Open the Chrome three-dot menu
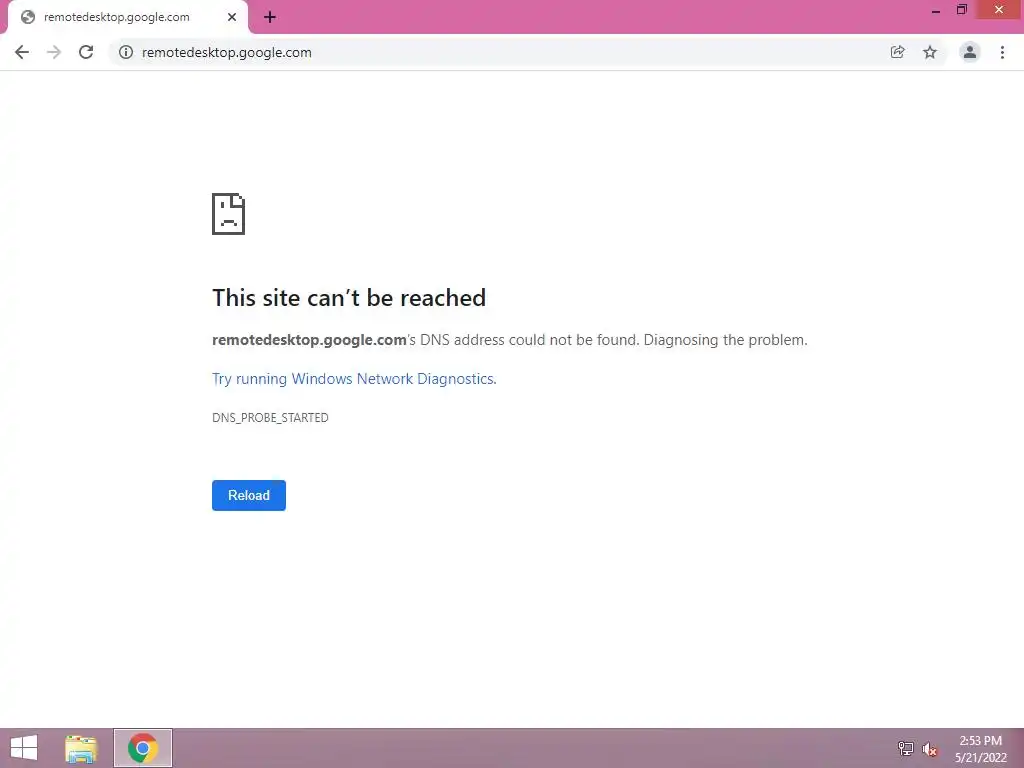Viewport: 1024px width, 768px height. click(1002, 52)
